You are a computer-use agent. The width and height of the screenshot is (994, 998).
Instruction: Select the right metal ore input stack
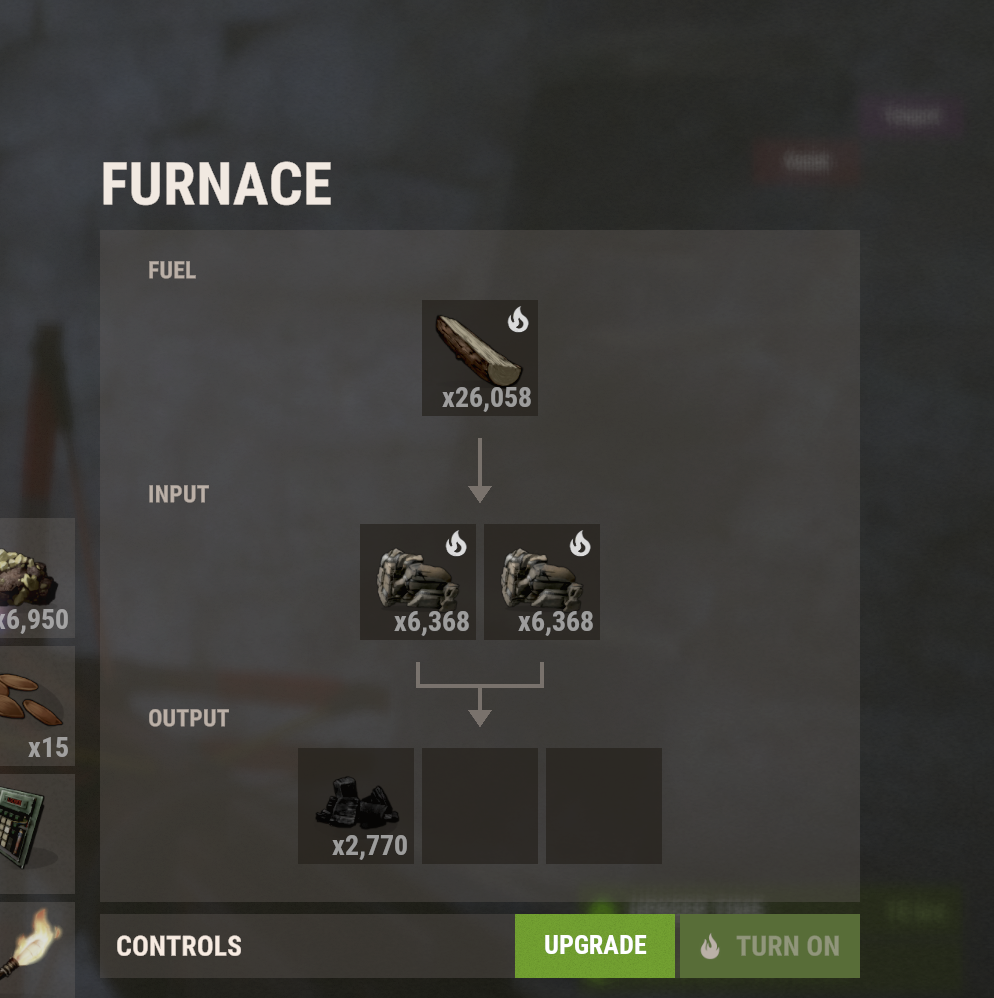[x=542, y=582]
